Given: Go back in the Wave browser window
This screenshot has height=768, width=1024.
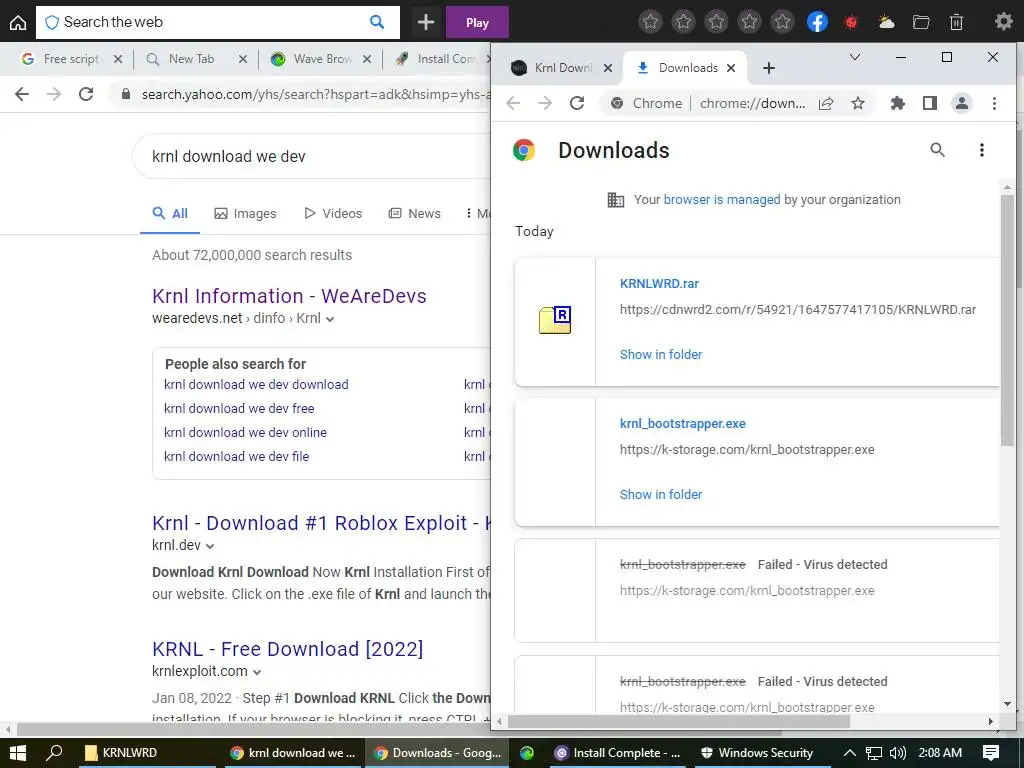Looking at the screenshot, I should point(22,94).
